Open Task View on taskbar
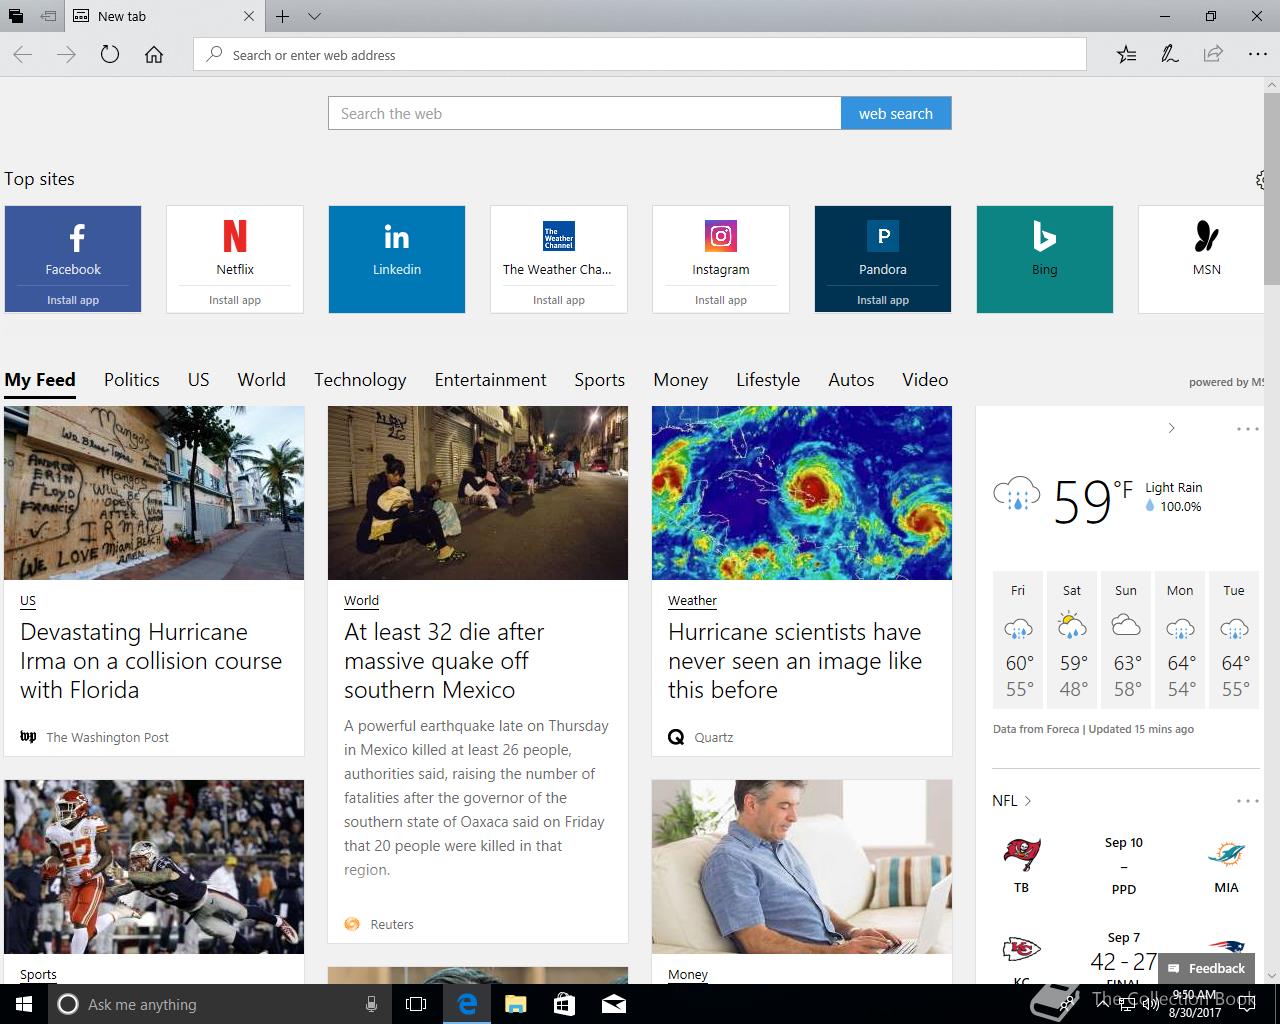The width and height of the screenshot is (1280, 1024). pyautogui.click(x=416, y=1004)
